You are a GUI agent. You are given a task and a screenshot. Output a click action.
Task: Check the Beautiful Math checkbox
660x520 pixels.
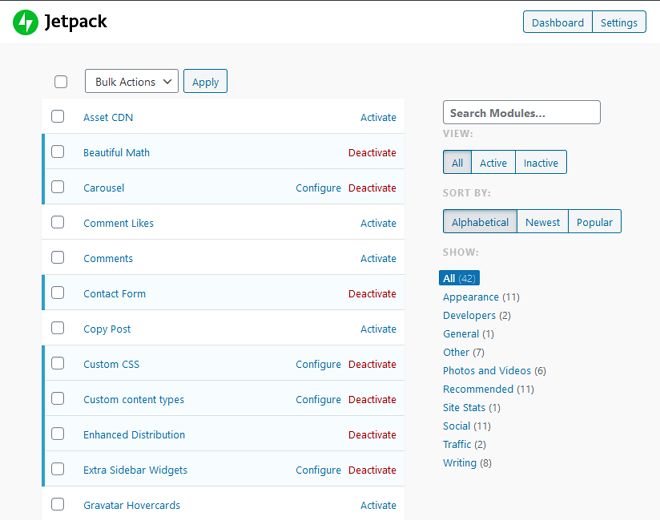point(58,152)
